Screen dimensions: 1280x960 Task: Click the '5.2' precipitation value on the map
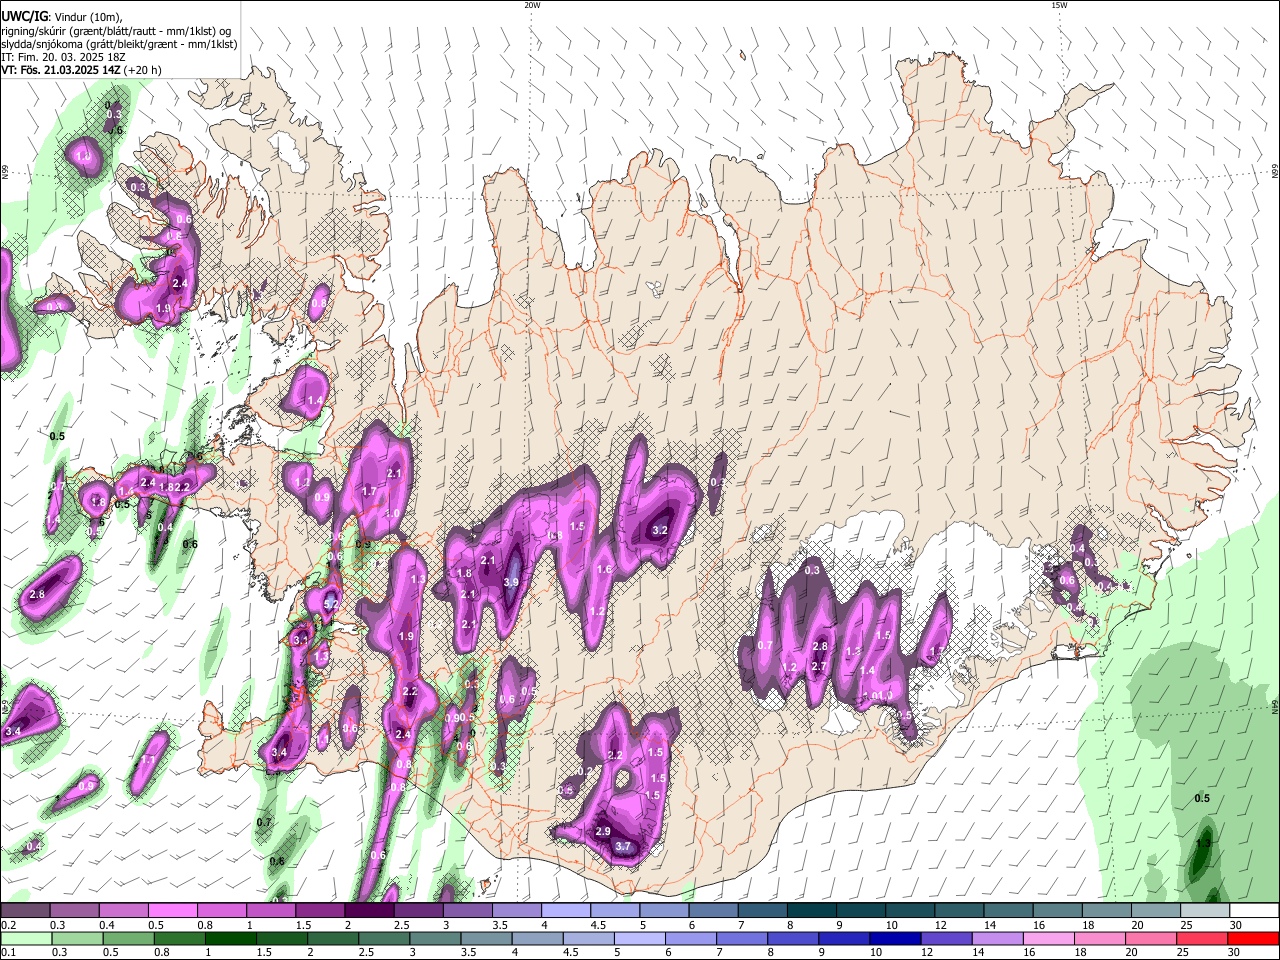(x=332, y=603)
